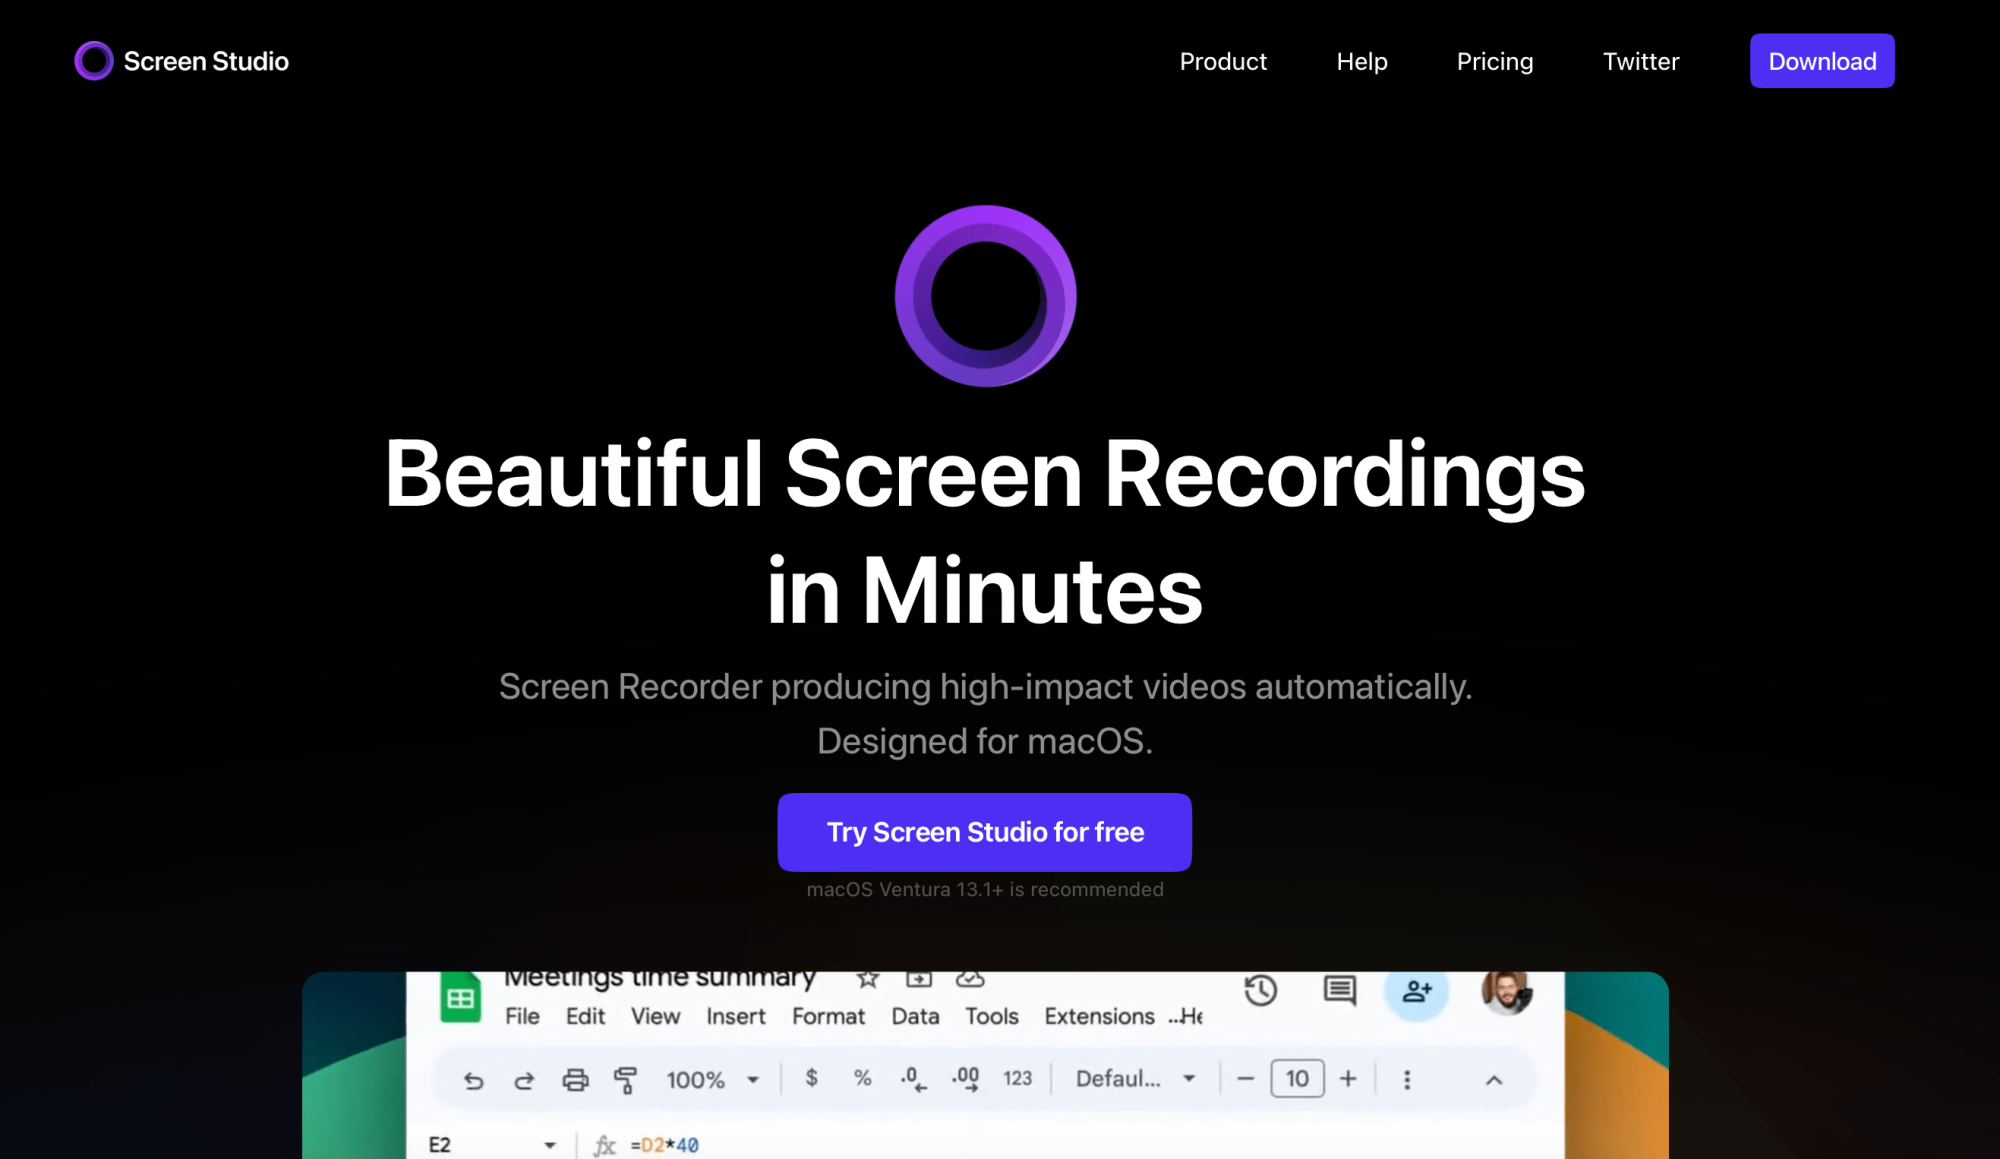
Task: Select the paint format tool
Action: (x=626, y=1080)
